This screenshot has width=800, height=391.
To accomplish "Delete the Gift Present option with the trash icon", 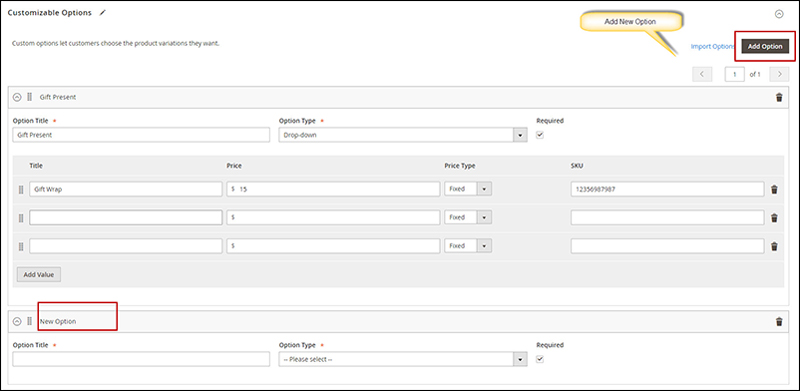I will 779,97.
